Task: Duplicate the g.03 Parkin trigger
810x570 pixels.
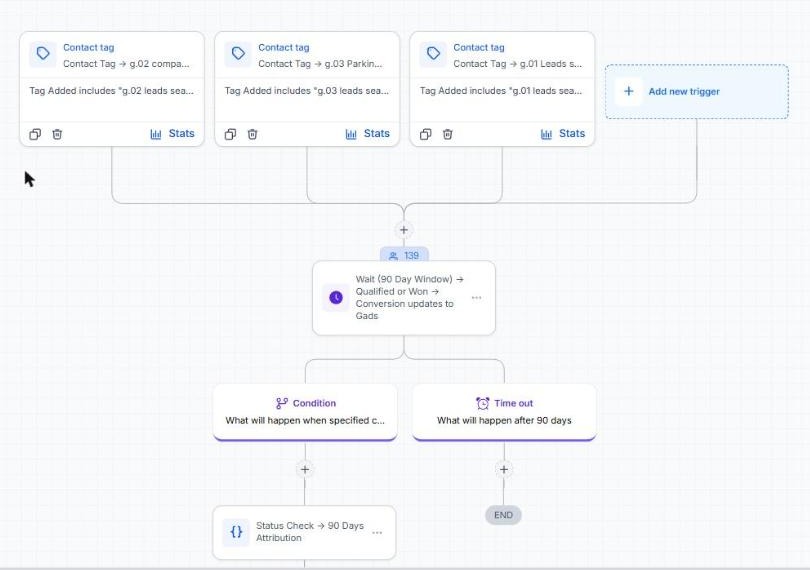Action: point(230,134)
